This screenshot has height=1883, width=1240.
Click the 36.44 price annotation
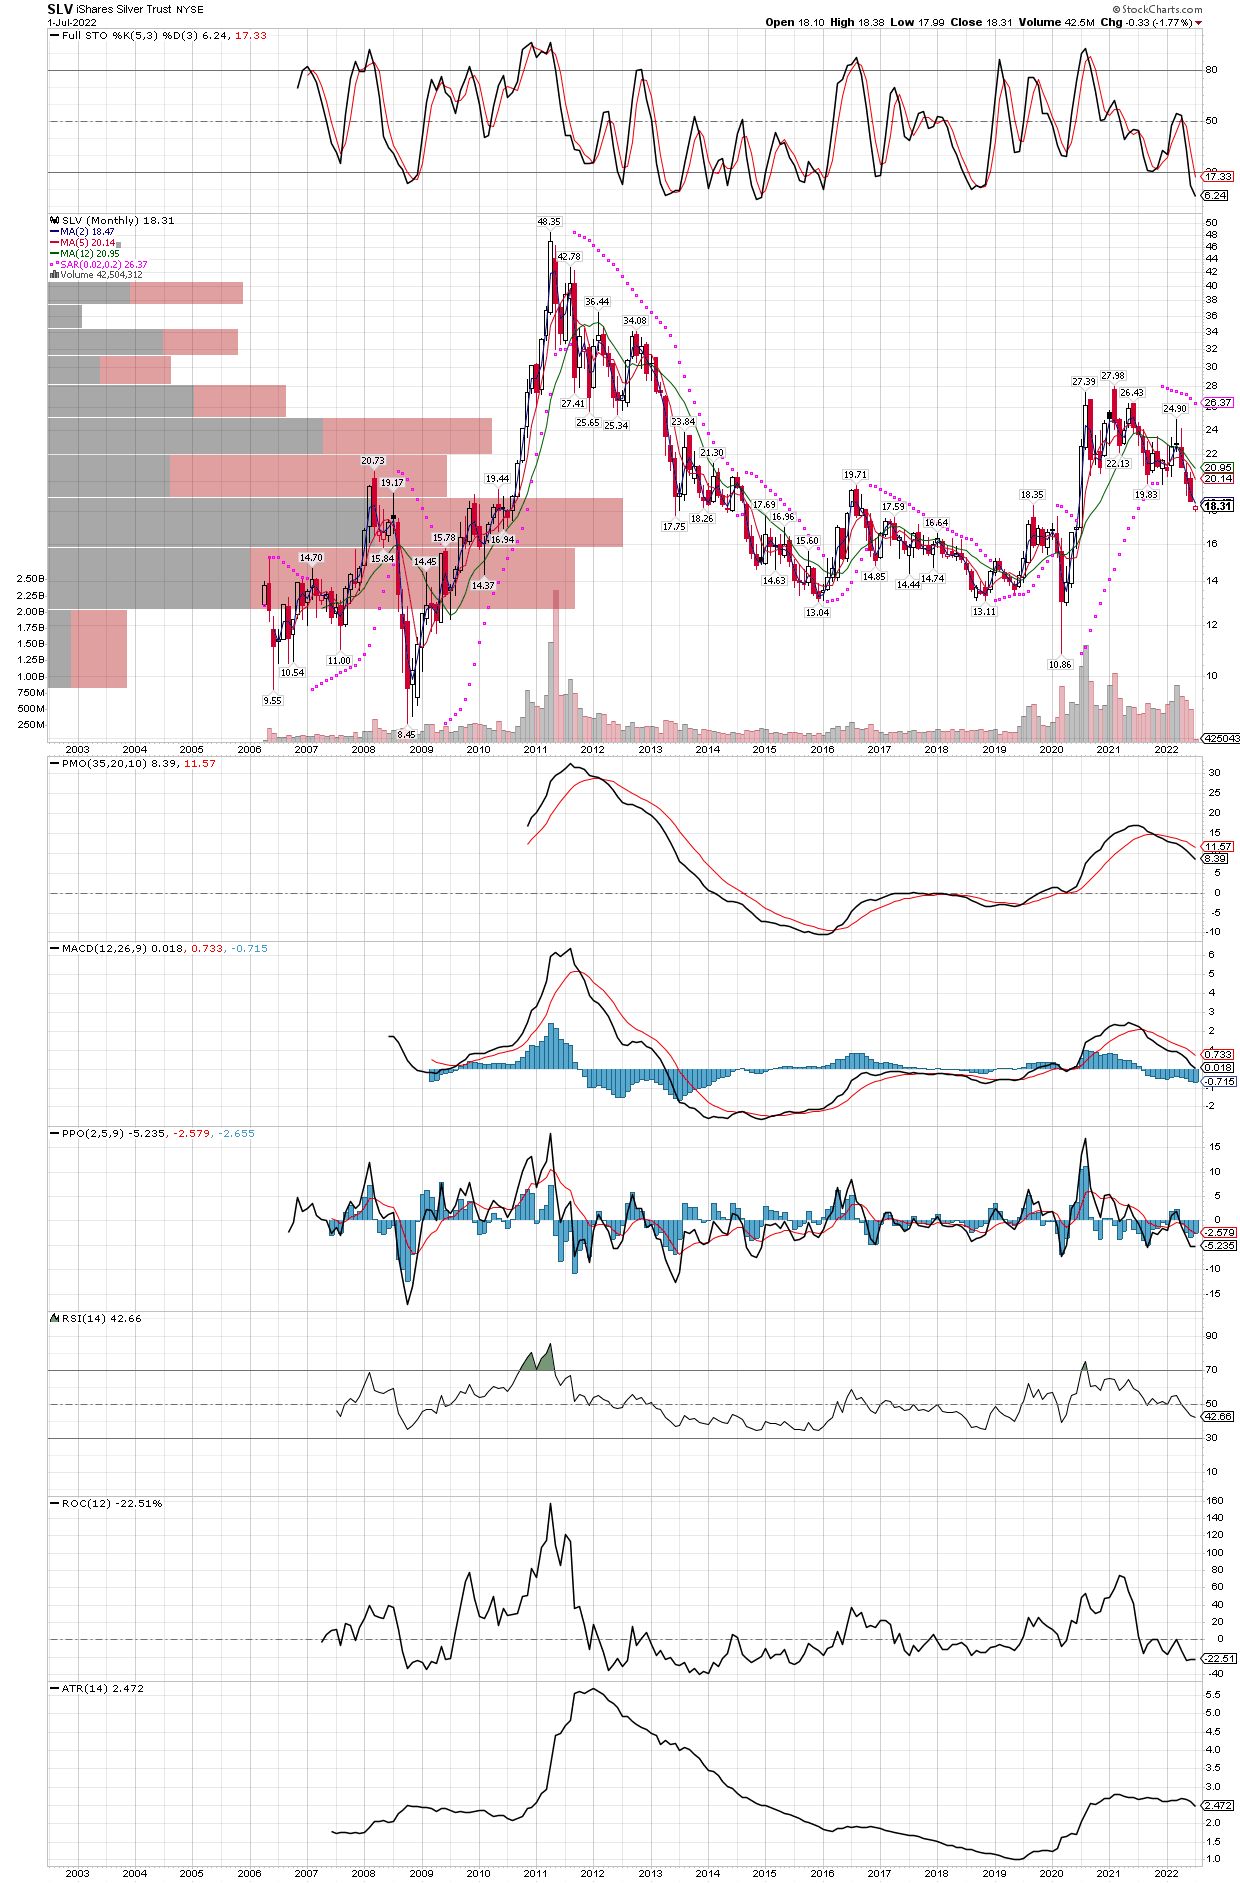click(x=597, y=301)
